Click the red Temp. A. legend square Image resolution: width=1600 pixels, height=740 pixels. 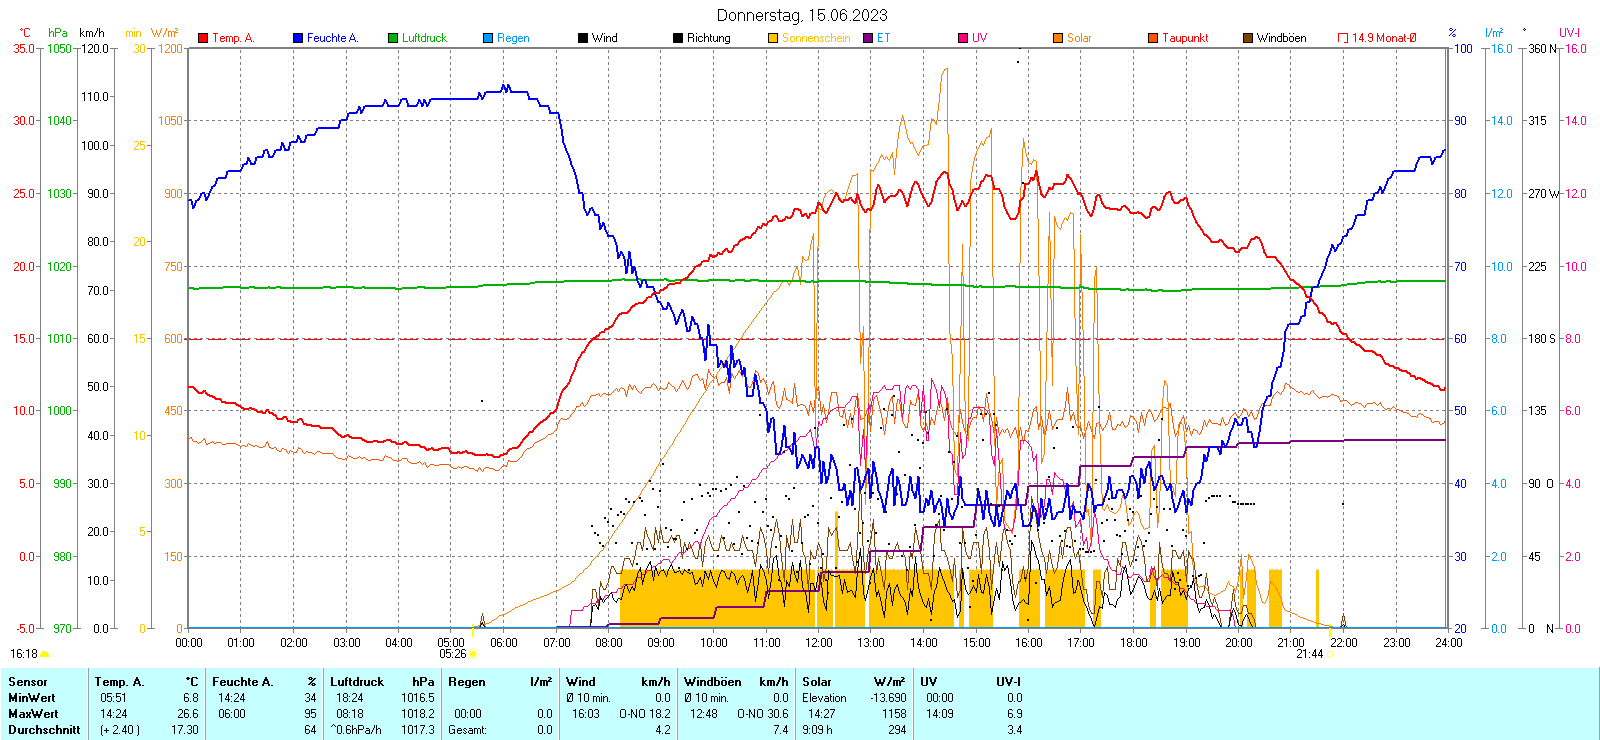pos(203,38)
